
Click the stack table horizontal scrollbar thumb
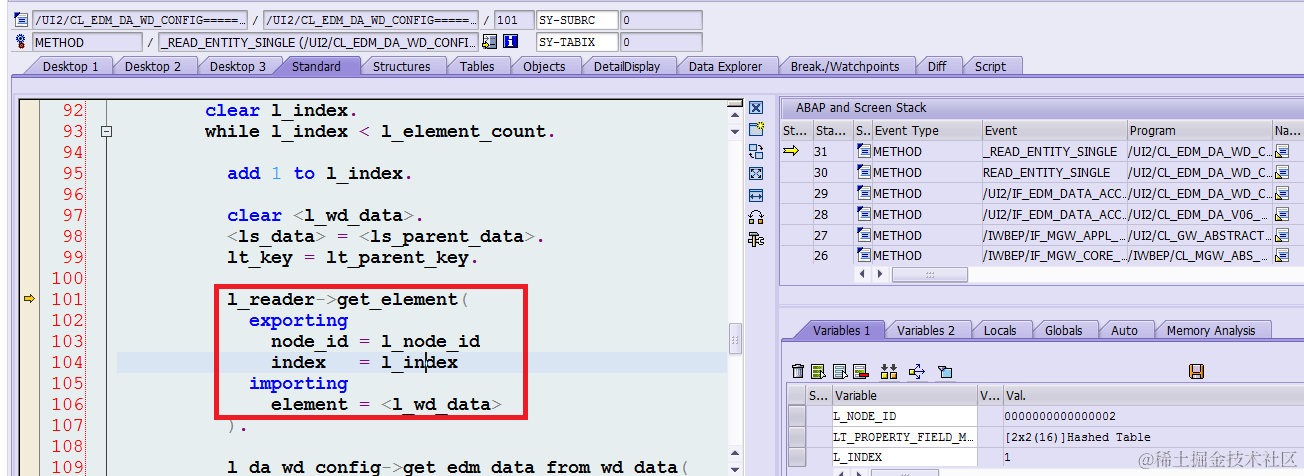point(930,274)
